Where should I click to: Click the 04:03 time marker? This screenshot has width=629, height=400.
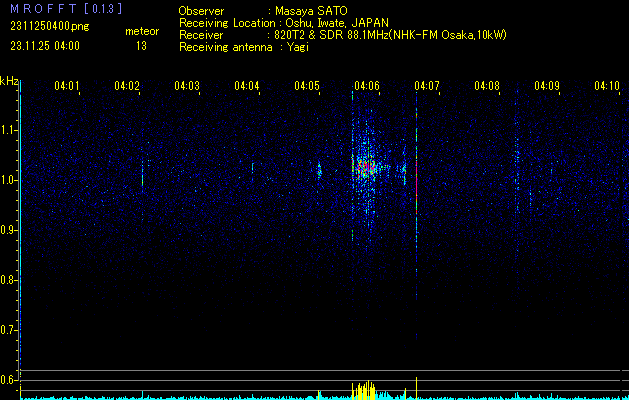(187, 86)
